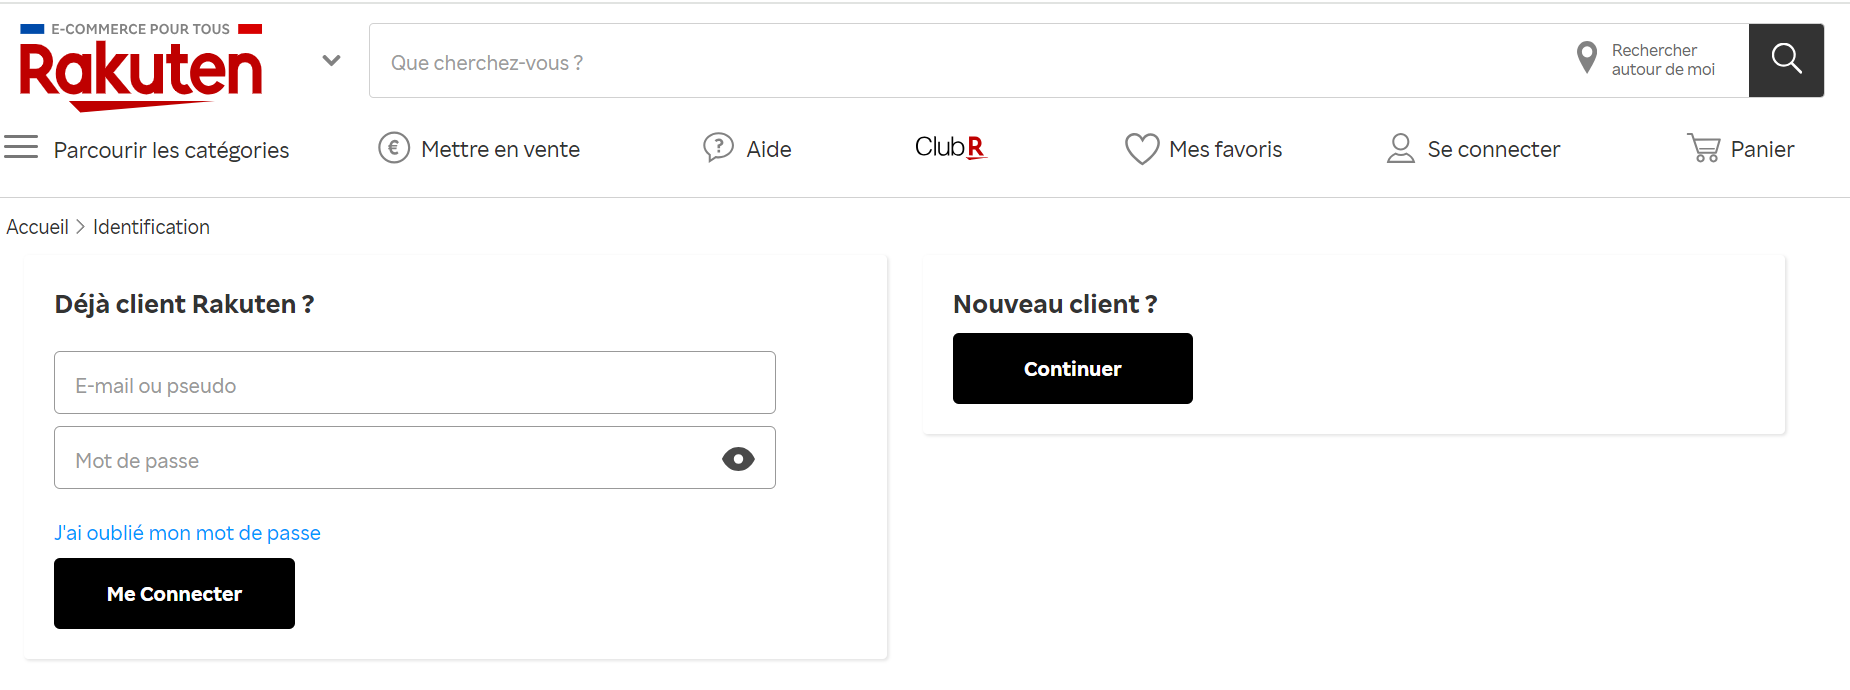
Task: Click 'J'ai oublié mon mot de passe'
Action: tap(187, 533)
